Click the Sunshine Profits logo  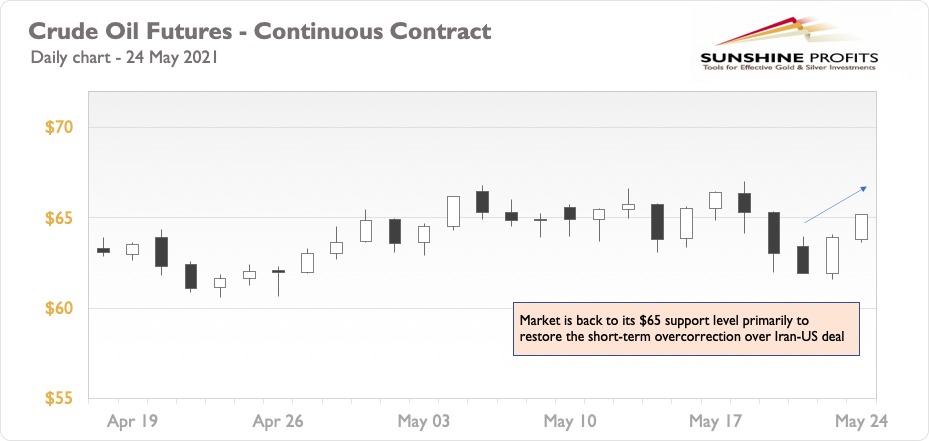(789, 45)
